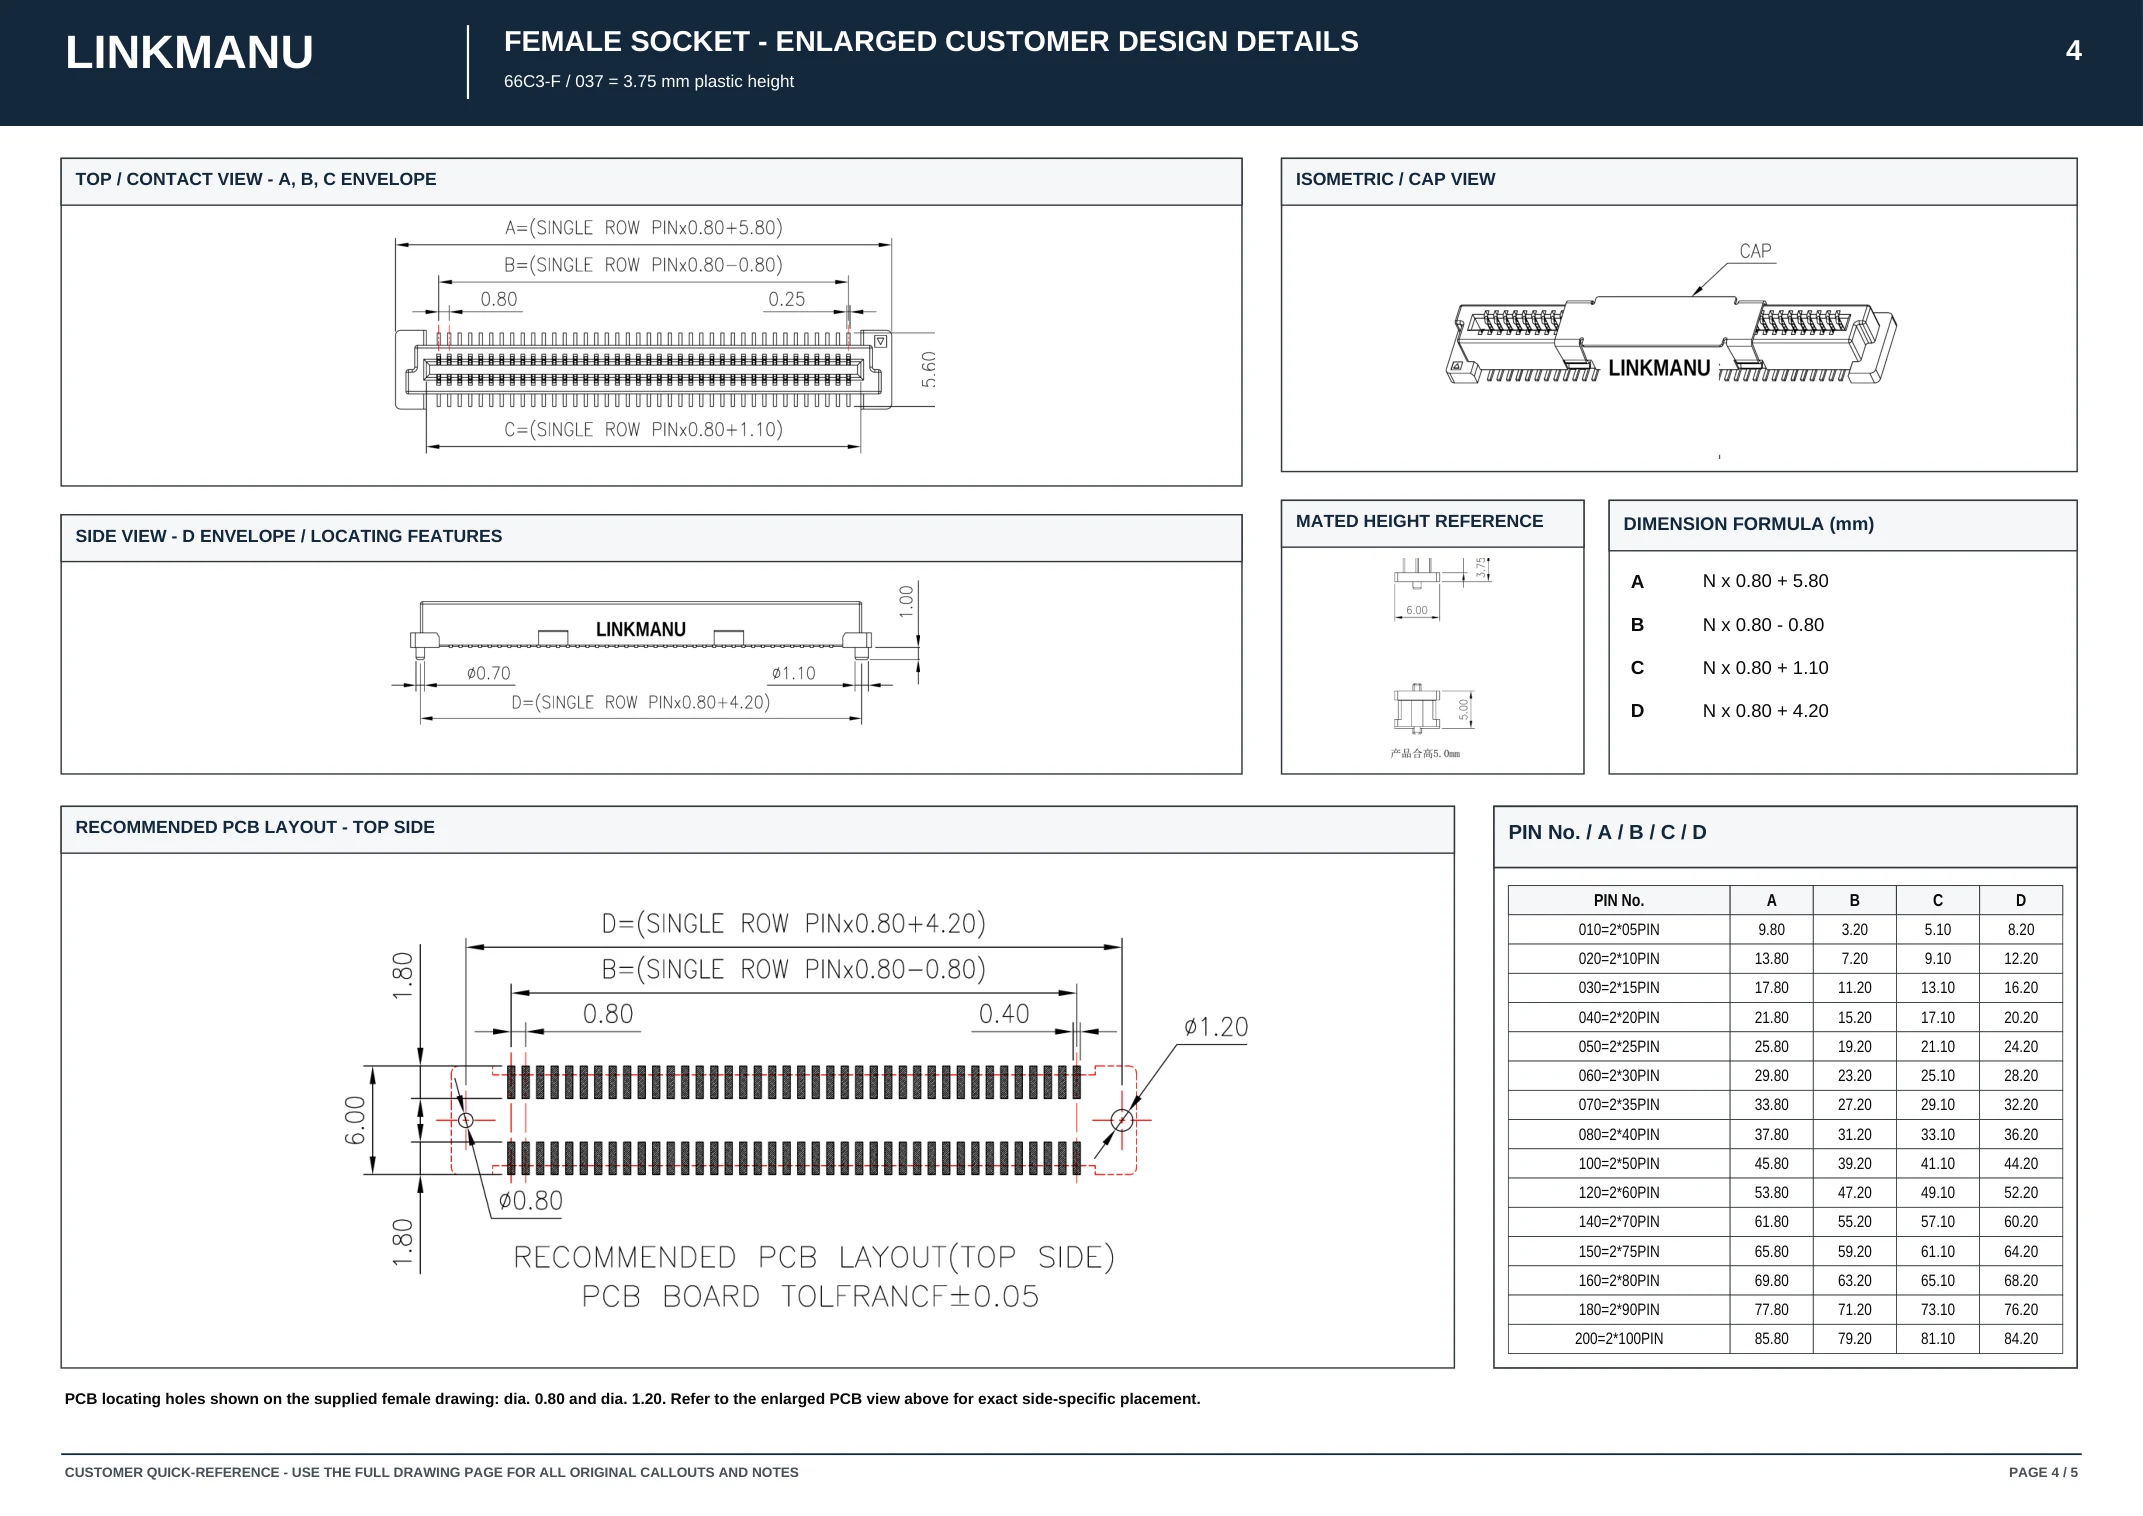Click the table row 080=2*40PIN
Viewport: 2143px width, 1516px height.
click(1785, 1135)
